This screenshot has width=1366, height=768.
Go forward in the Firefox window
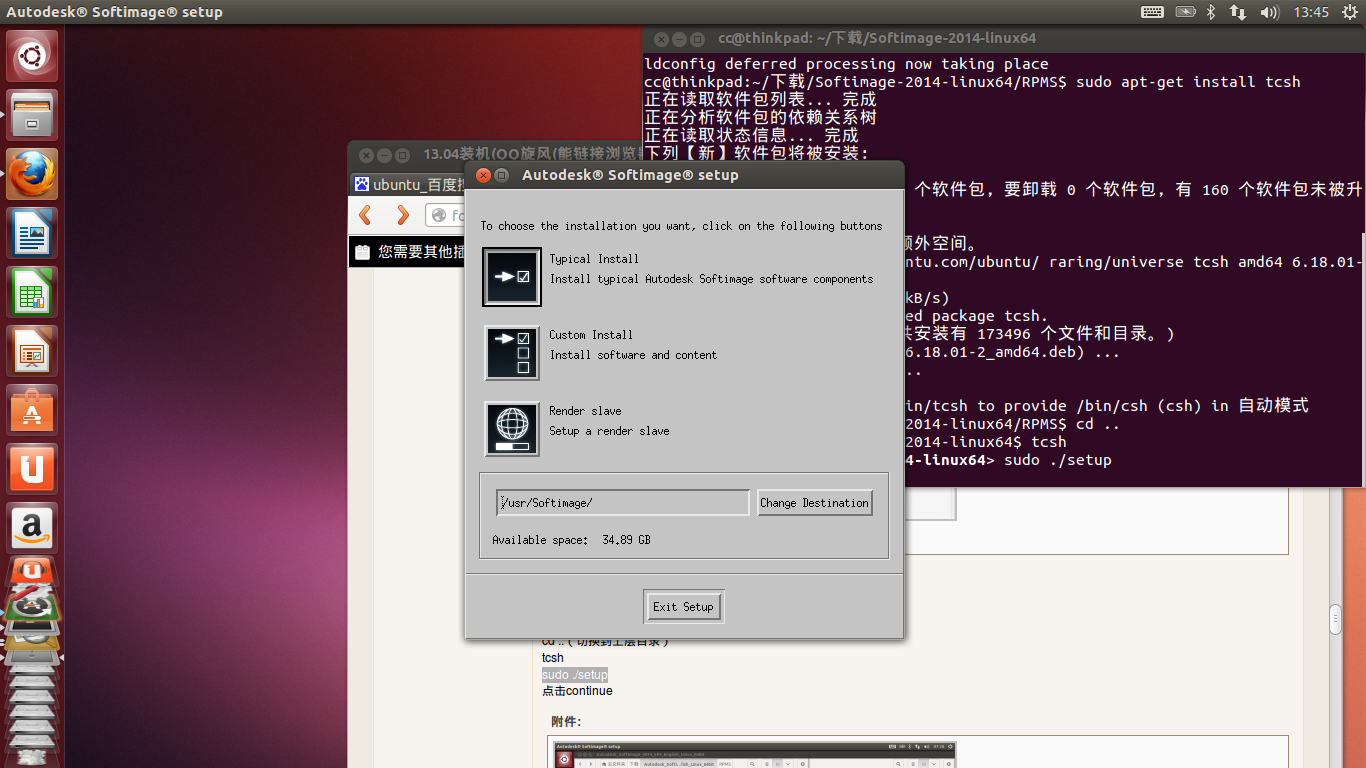point(402,215)
